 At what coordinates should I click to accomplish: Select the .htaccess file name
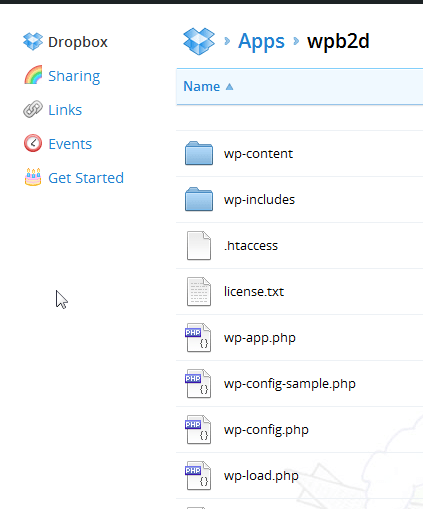[x=251, y=246]
